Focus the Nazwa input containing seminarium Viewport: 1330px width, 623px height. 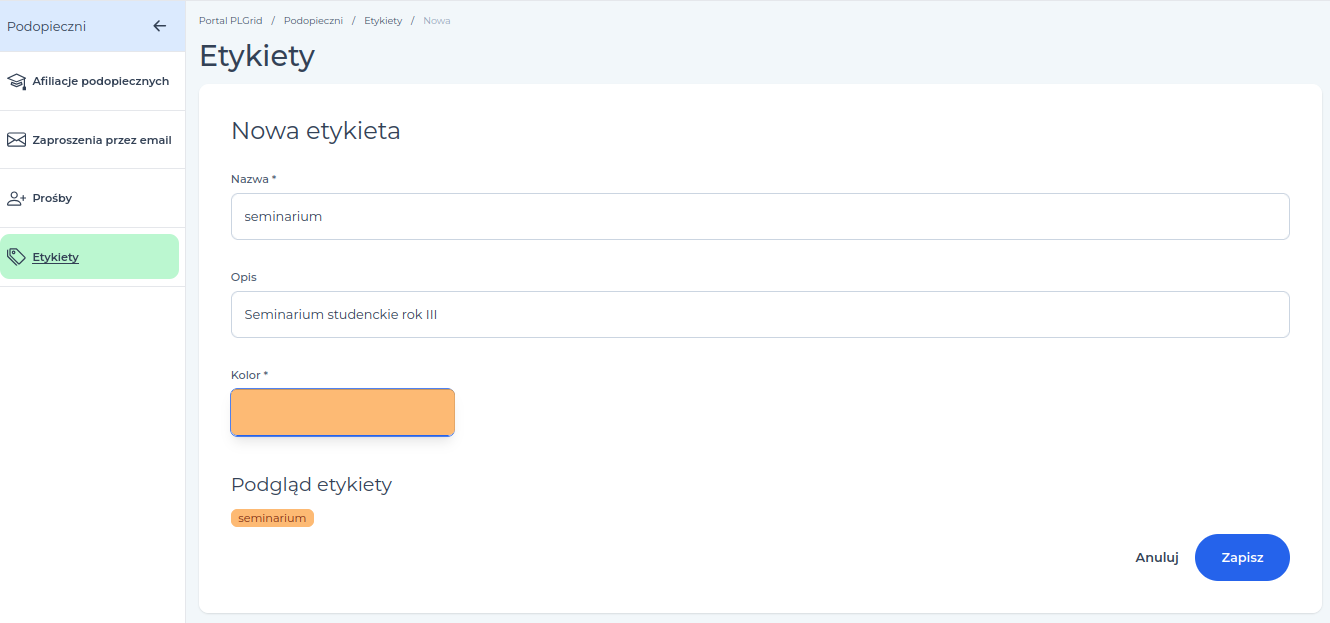[760, 216]
